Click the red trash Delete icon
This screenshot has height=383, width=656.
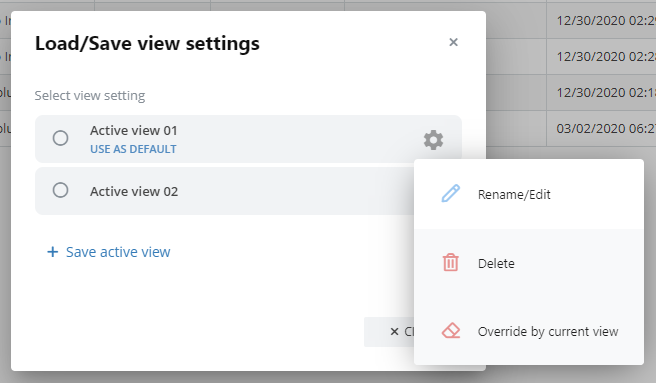(451, 262)
